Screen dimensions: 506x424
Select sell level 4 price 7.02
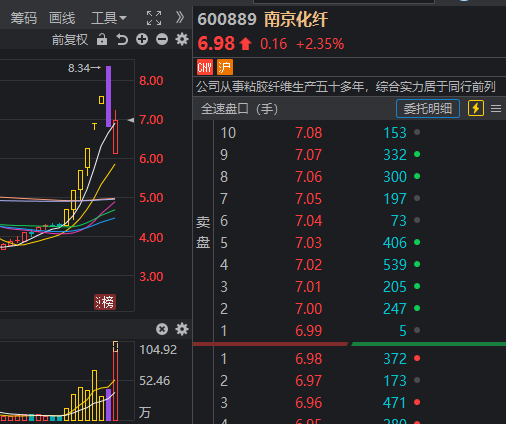[x=309, y=265]
